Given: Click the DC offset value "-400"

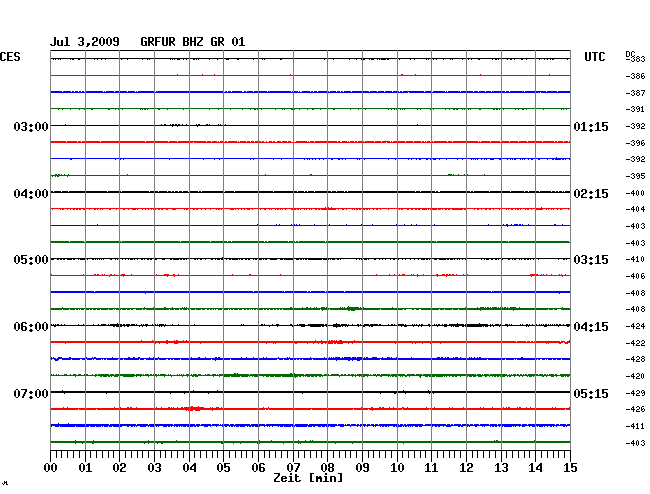Looking at the screenshot, I should [x=635, y=194].
